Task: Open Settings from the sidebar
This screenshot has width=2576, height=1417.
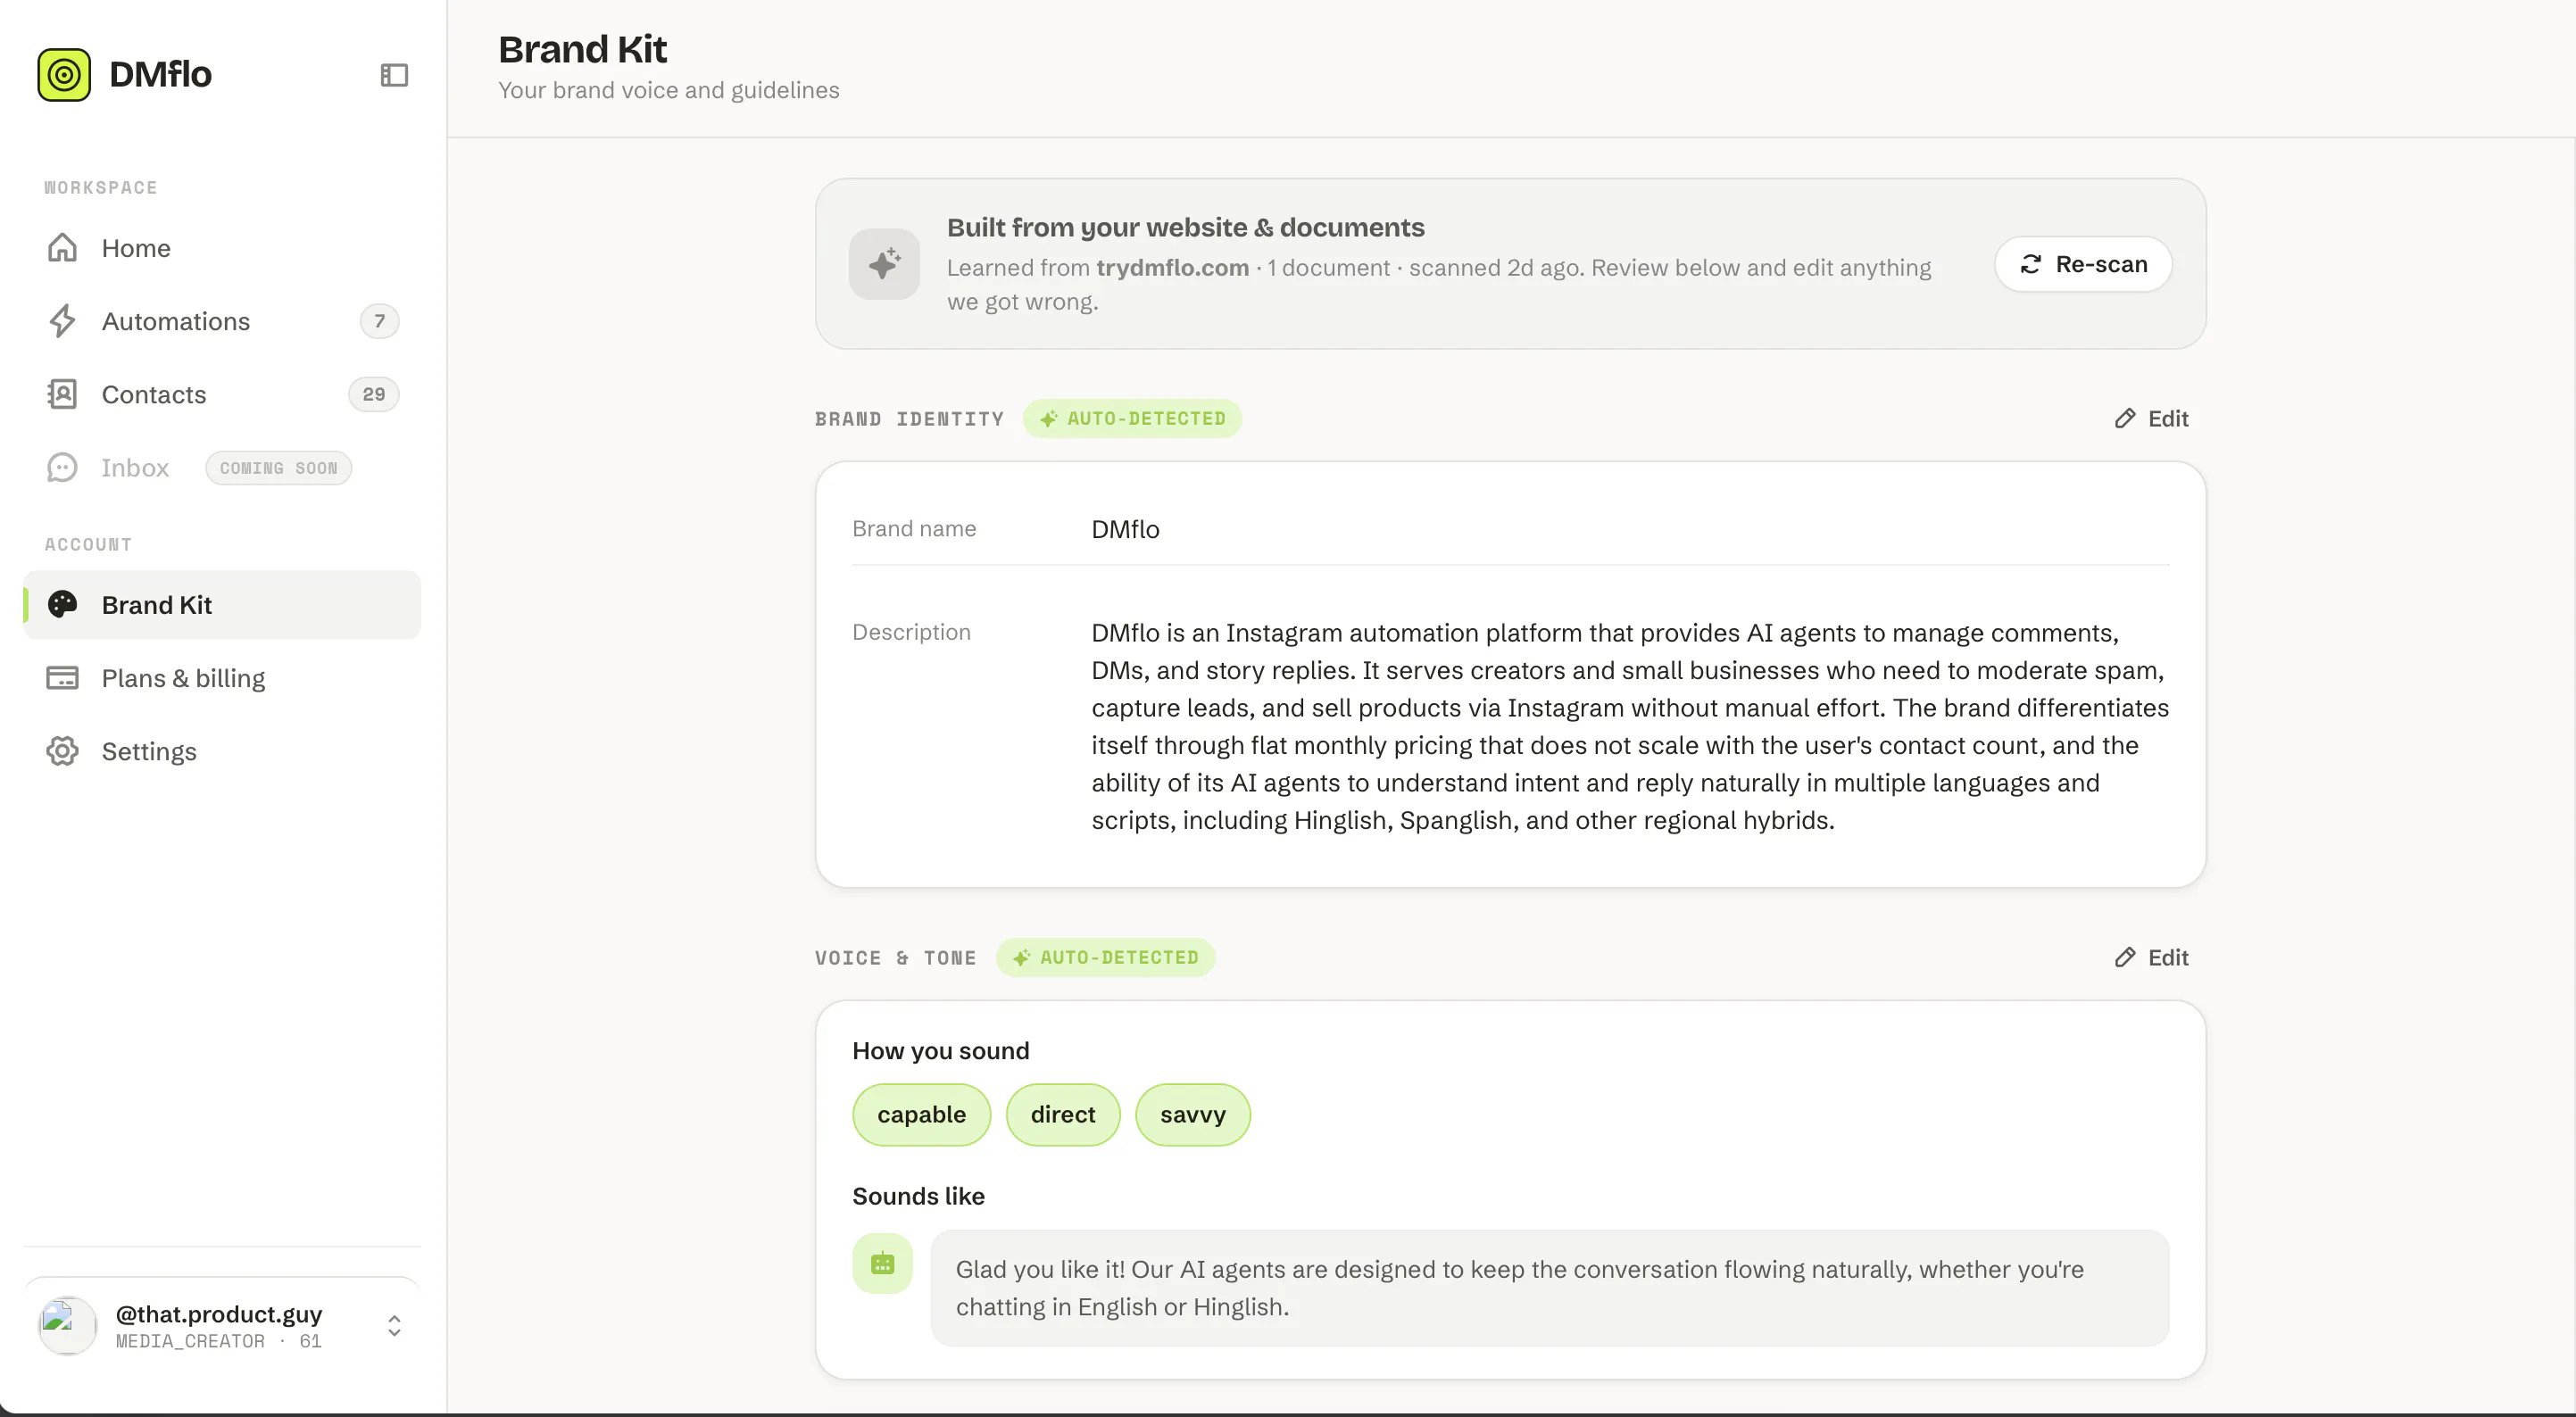Action: pos(222,751)
